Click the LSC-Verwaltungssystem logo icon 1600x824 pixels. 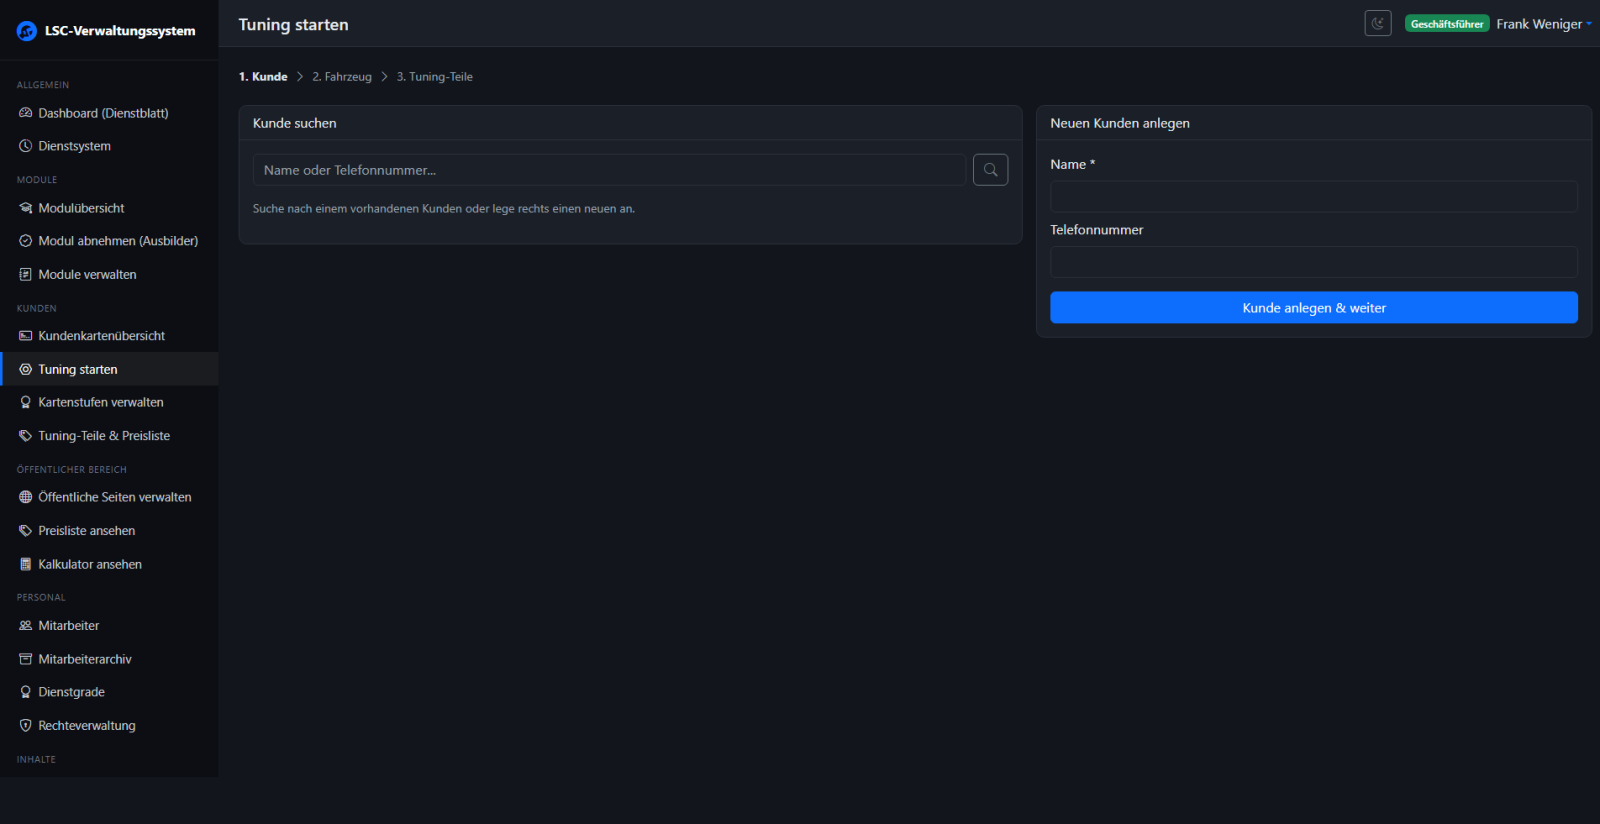pos(27,31)
